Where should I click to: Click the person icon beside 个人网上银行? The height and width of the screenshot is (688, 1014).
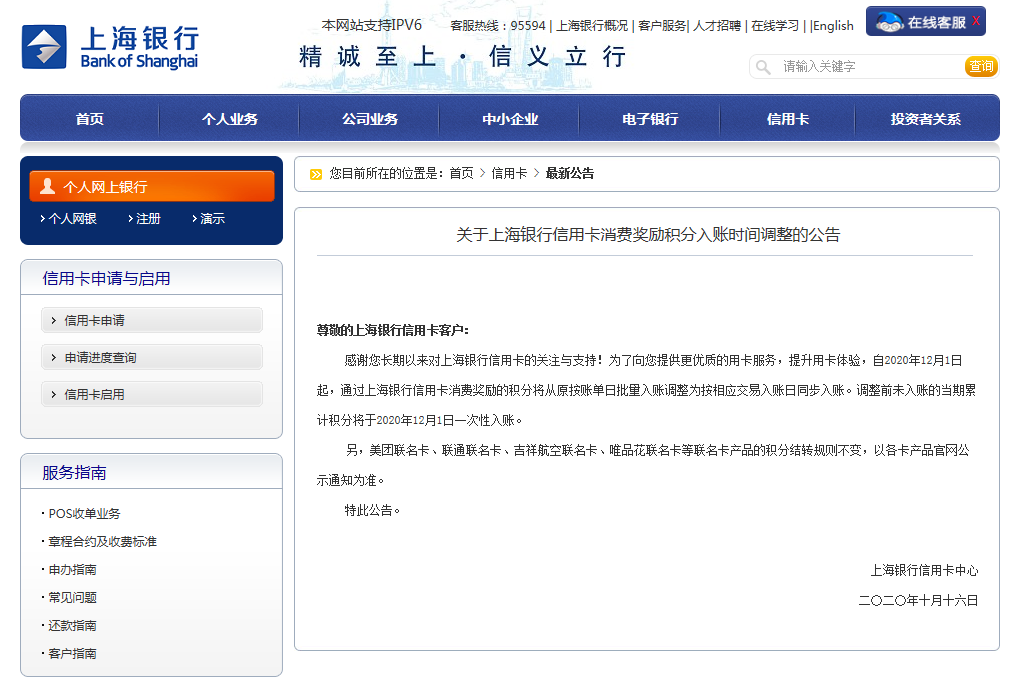click(47, 186)
